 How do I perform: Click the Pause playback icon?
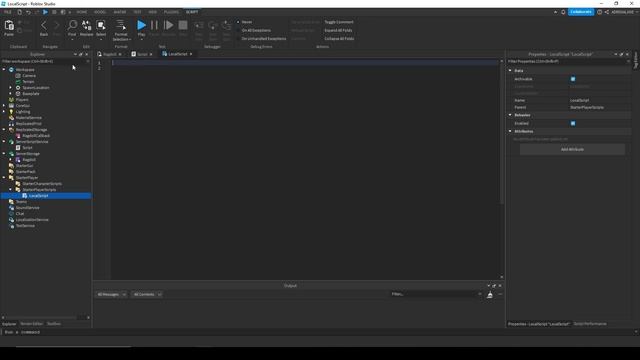pos(154,25)
